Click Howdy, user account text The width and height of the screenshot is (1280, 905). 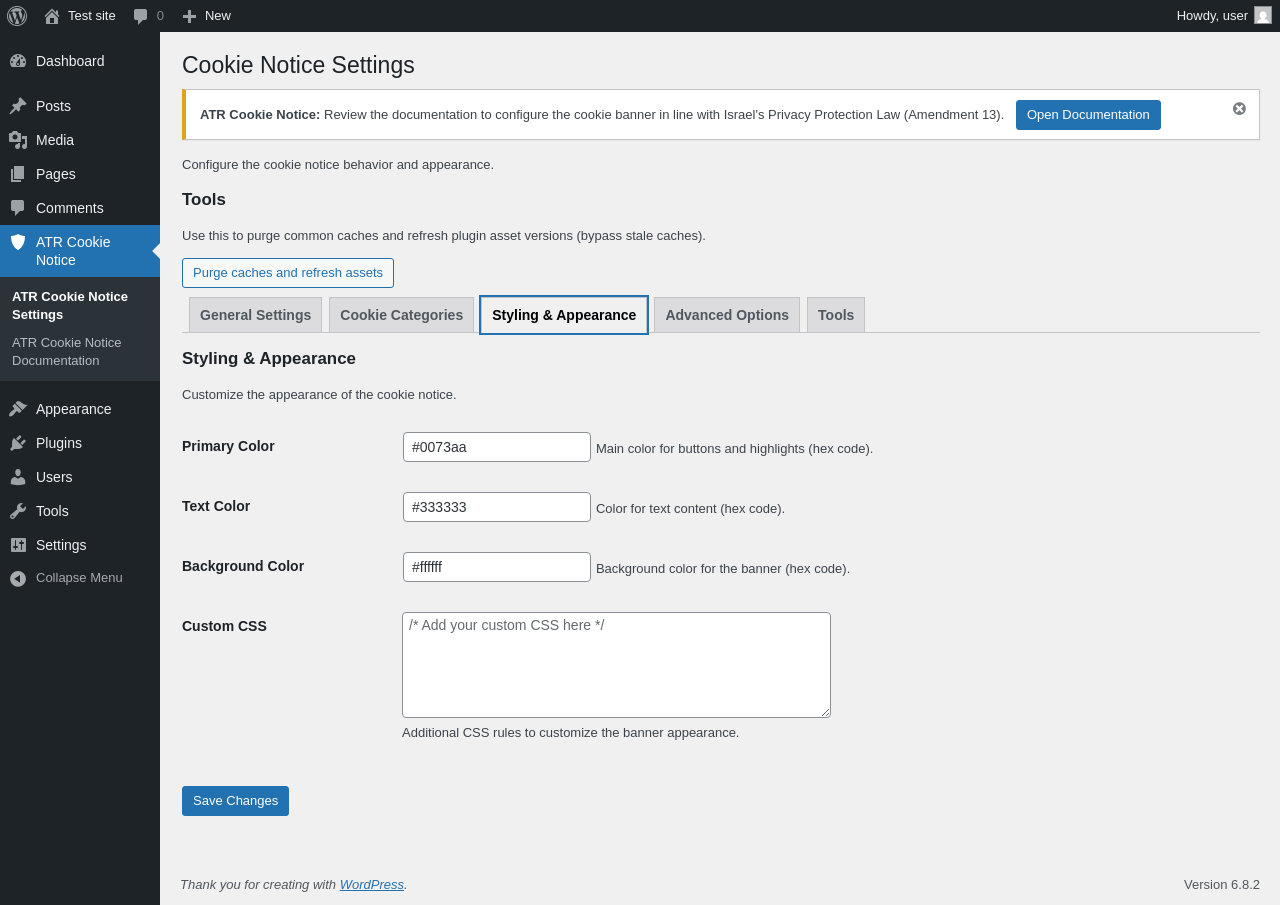[x=1212, y=16]
